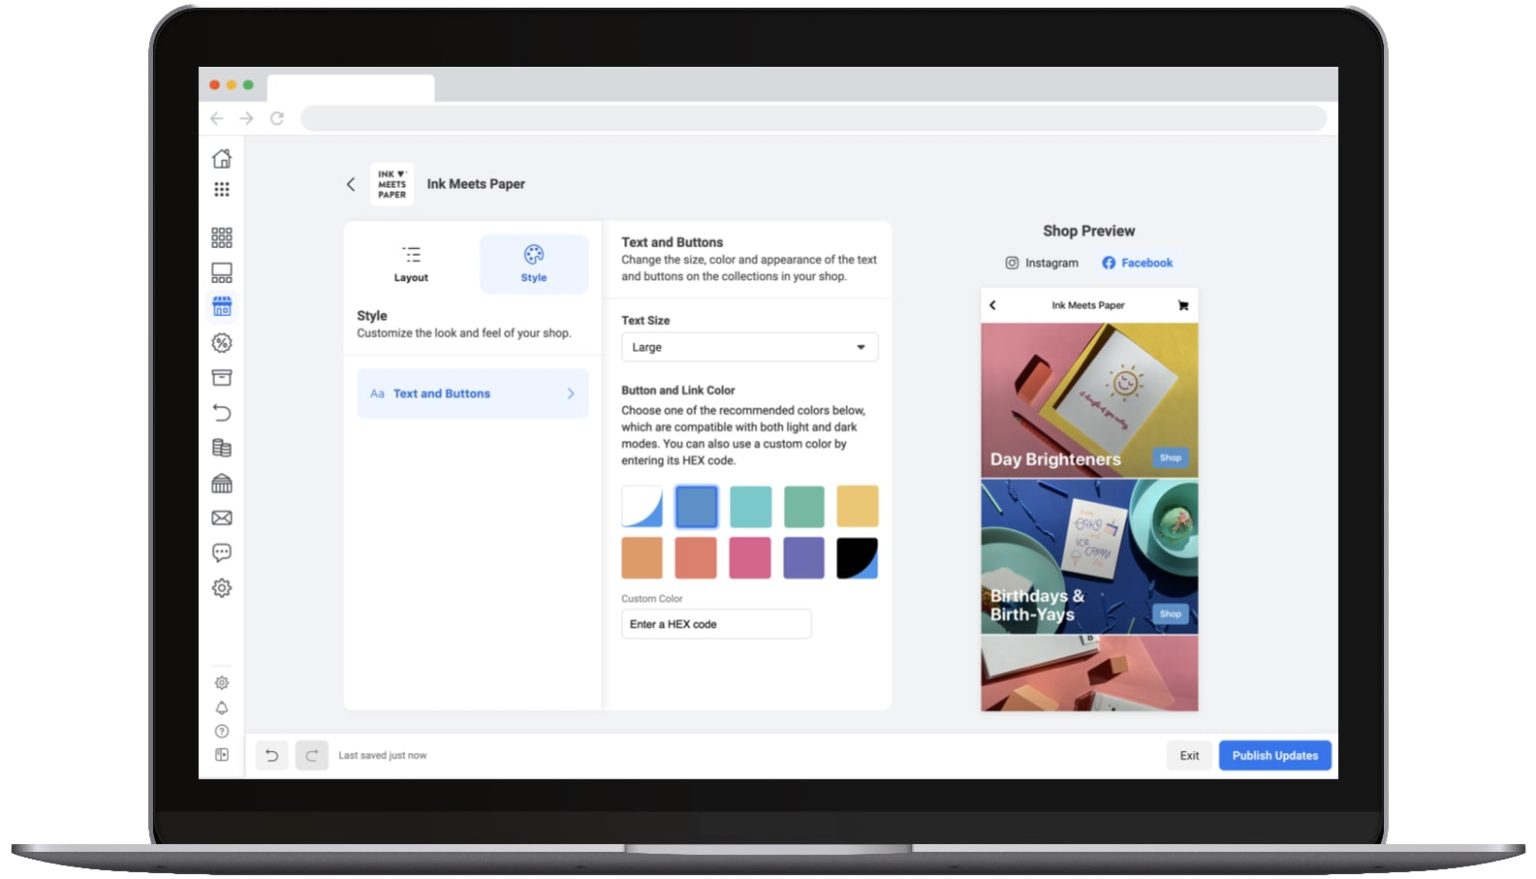1536x879 pixels.
Task: Click the Exit button
Action: click(1189, 756)
